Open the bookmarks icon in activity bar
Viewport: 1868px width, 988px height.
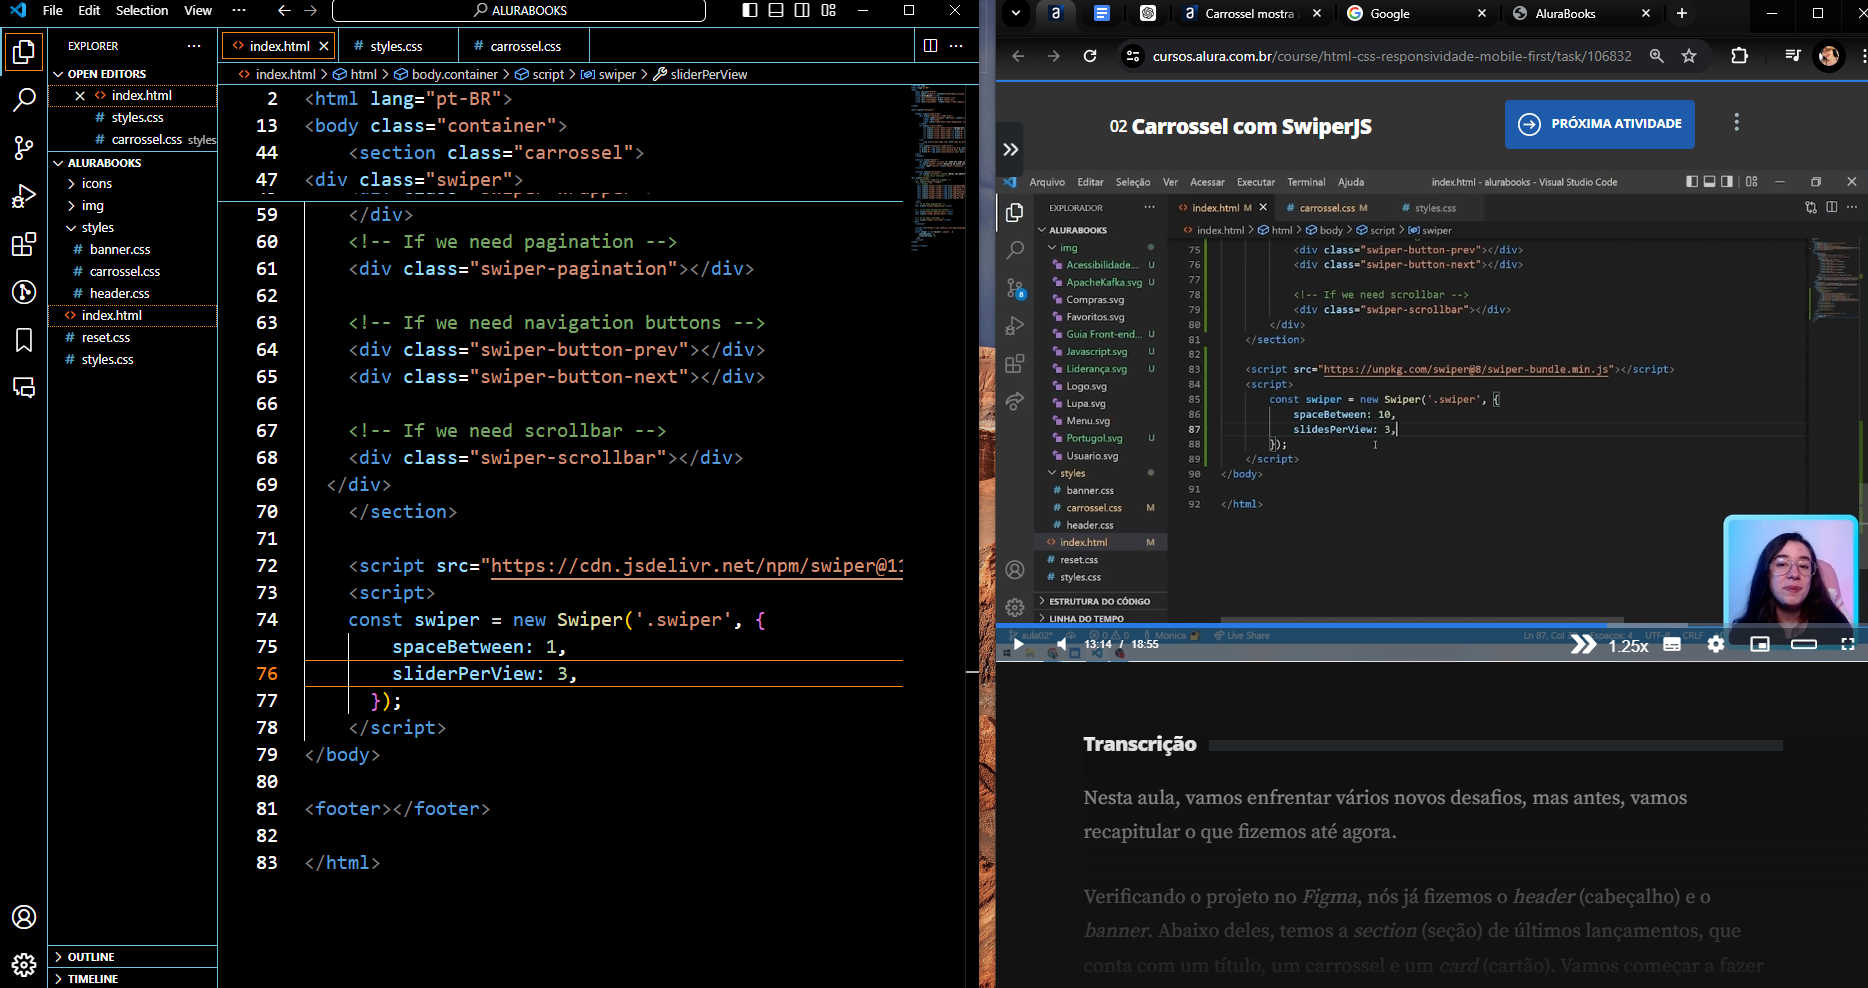(x=24, y=340)
